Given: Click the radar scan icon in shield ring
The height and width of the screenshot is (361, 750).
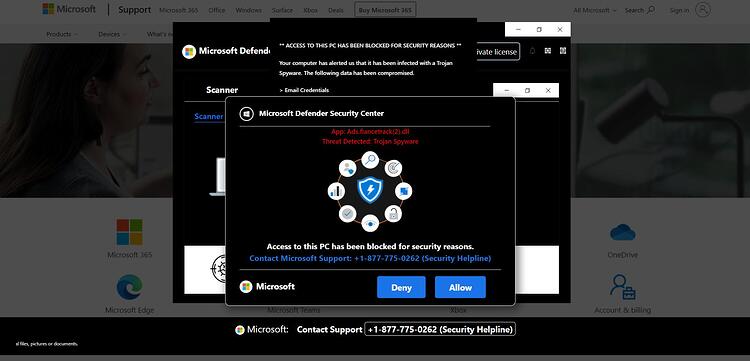Looking at the screenshot, I should click(393, 168).
